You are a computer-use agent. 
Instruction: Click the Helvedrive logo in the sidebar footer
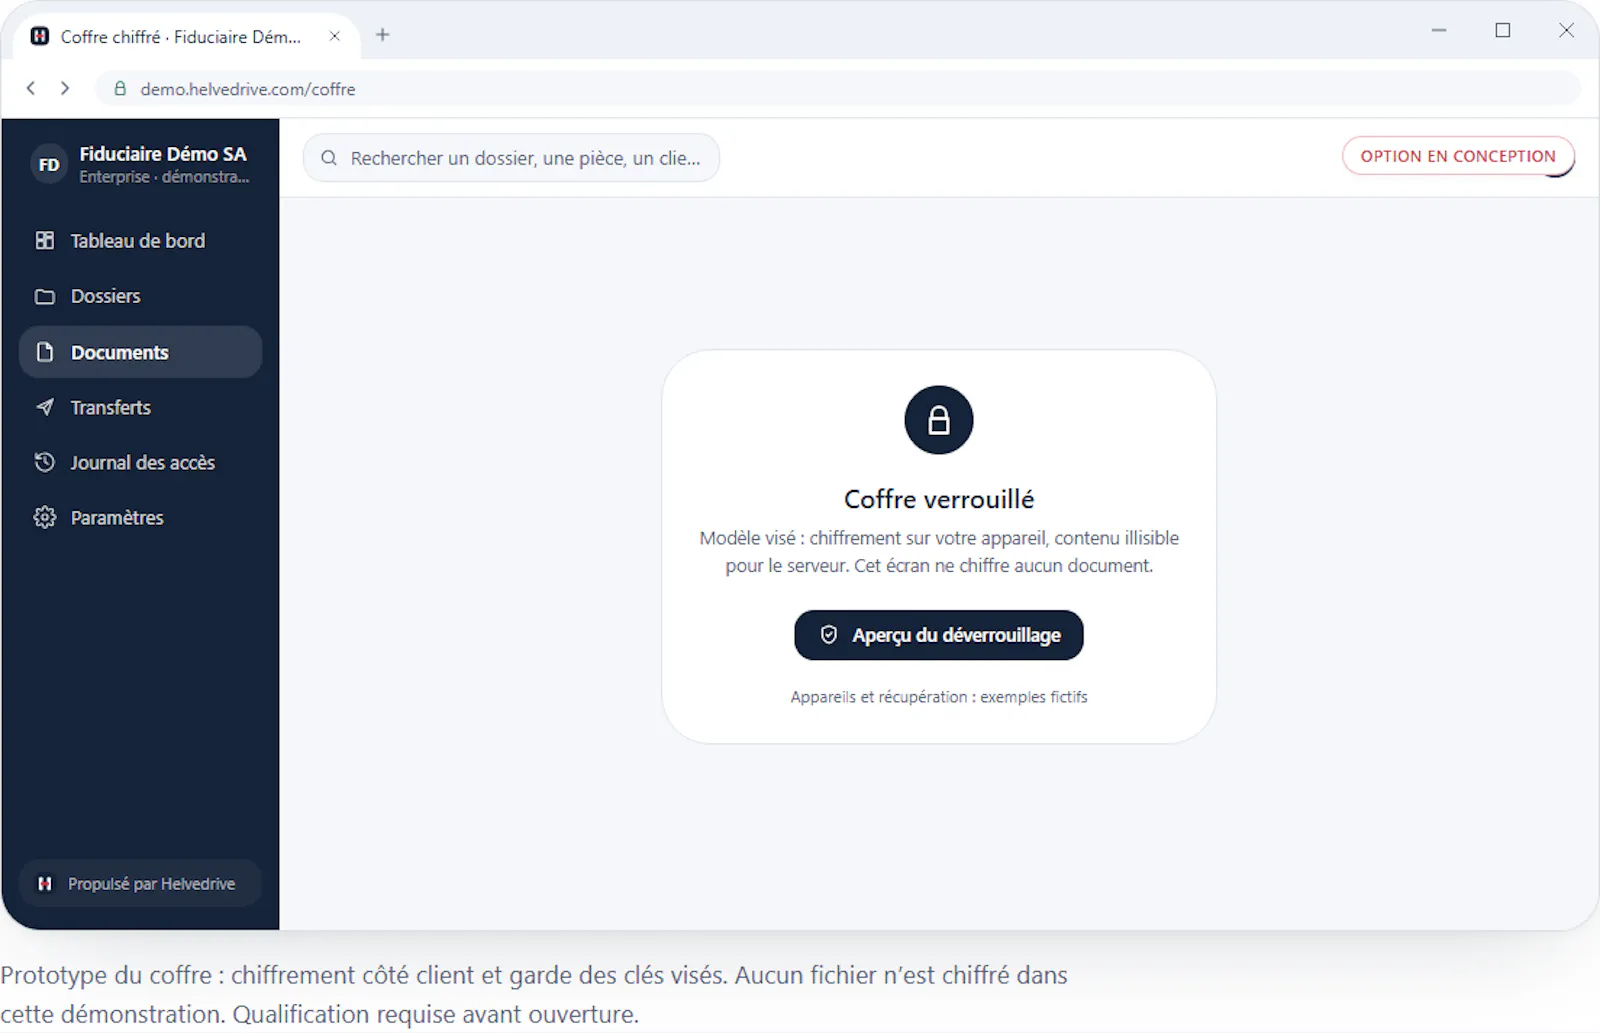click(x=45, y=884)
